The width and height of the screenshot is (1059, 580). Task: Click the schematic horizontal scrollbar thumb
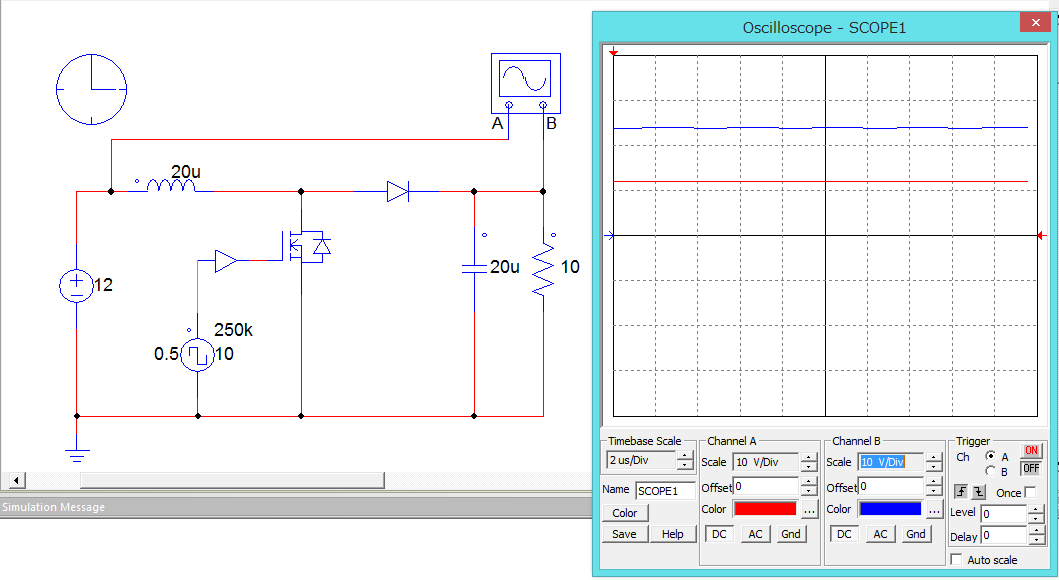click(232, 481)
